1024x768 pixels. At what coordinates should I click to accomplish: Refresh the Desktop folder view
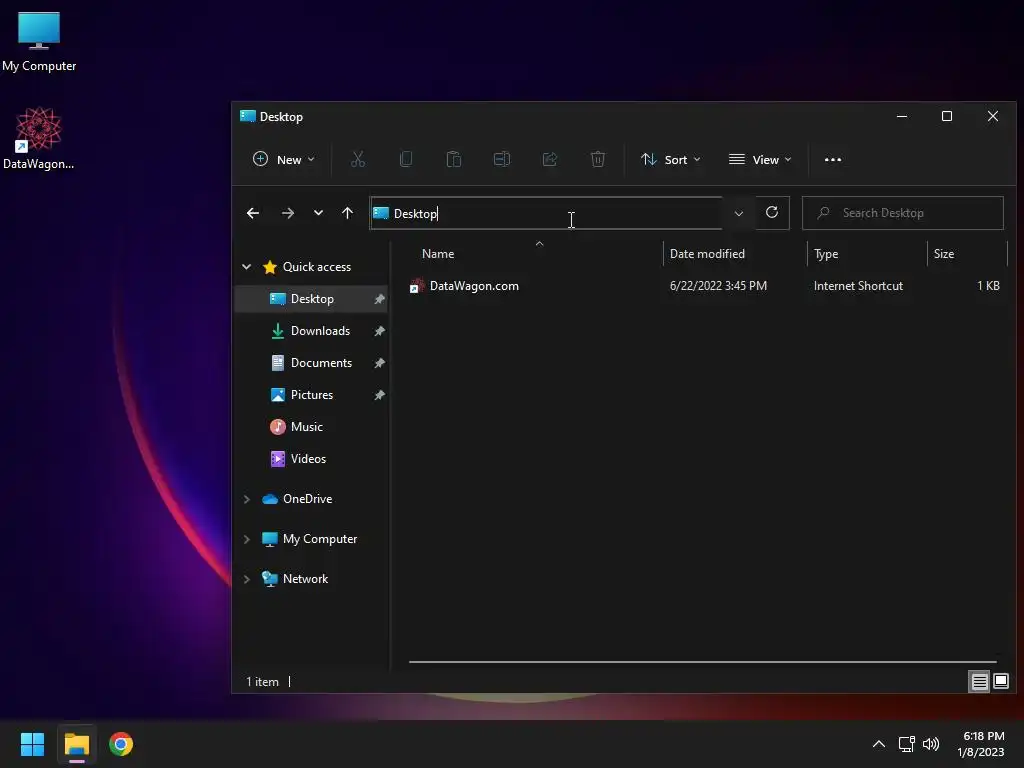772,212
